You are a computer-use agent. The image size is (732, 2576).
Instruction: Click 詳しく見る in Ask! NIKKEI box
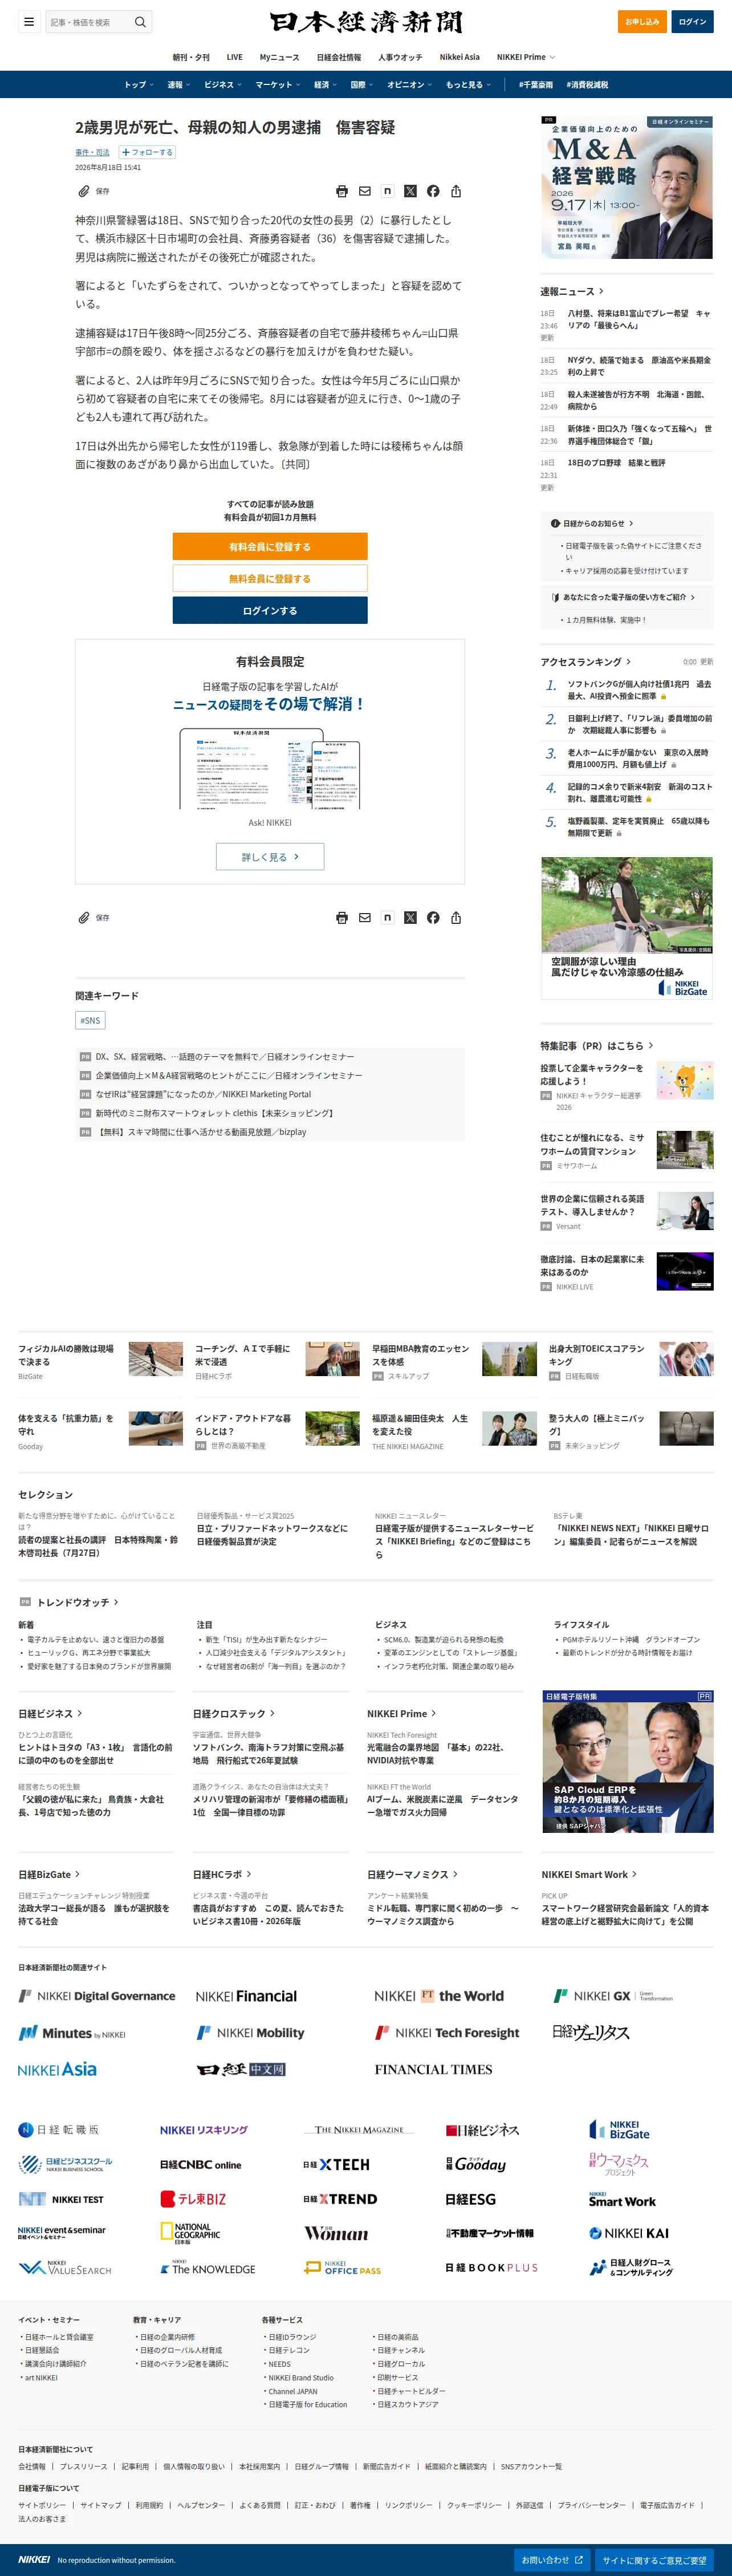pyautogui.click(x=270, y=856)
